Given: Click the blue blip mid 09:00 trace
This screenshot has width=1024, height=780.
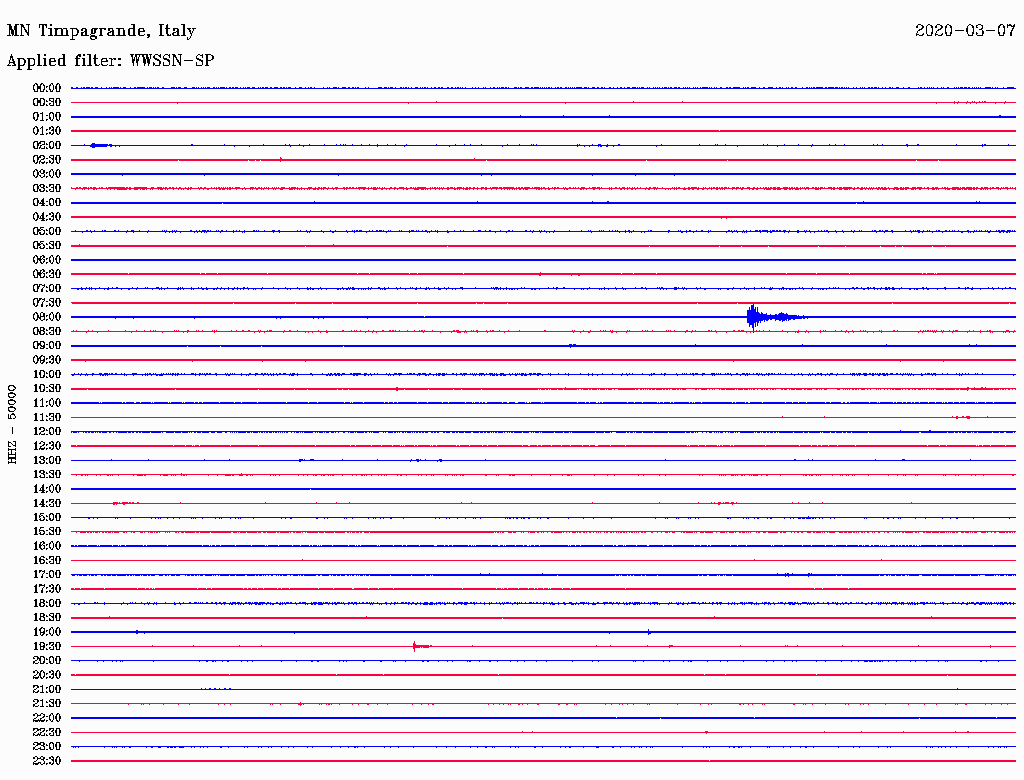Looking at the screenshot, I should (572, 345).
